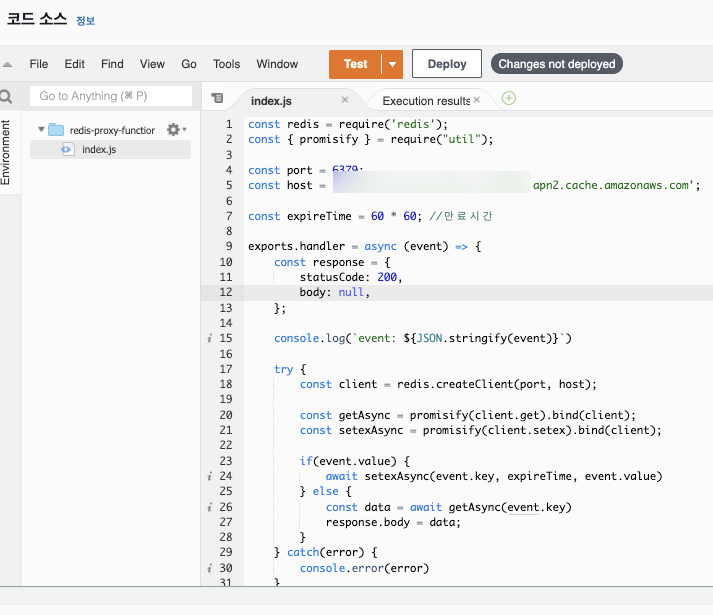Add a new tab with plus icon

pos(509,98)
